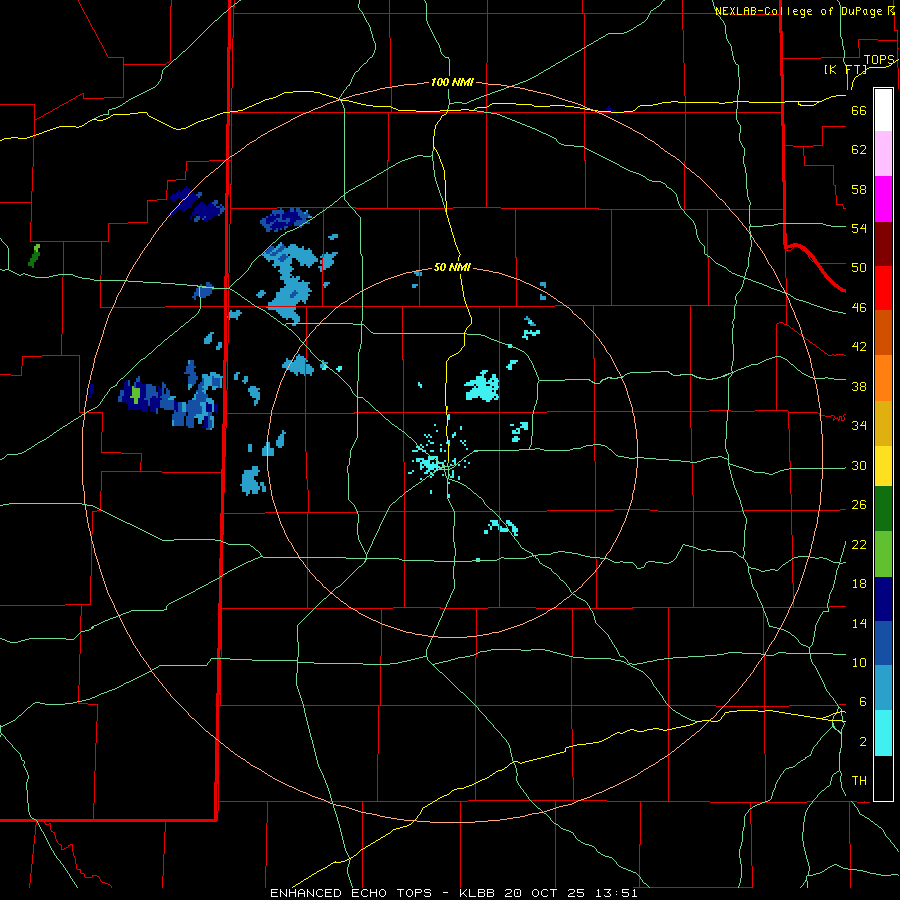Click the legend value "6"
The height and width of the screenshot is (900, 900).
coord(862,701)
